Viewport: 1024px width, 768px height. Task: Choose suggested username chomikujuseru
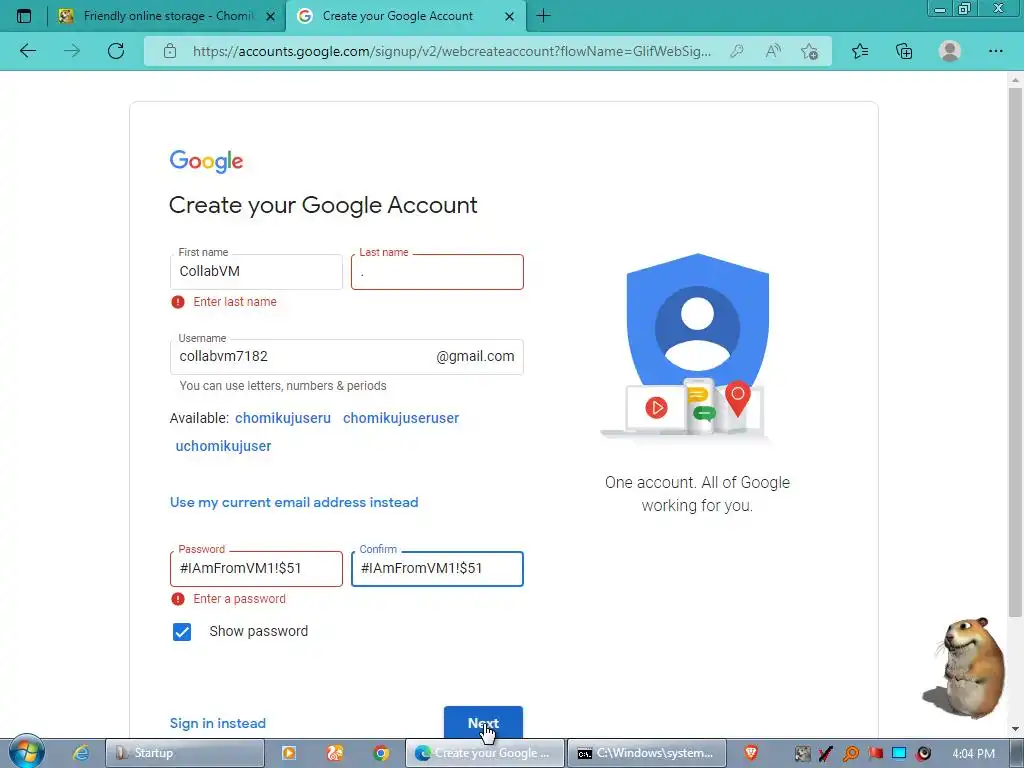click(x=283, y=418)
